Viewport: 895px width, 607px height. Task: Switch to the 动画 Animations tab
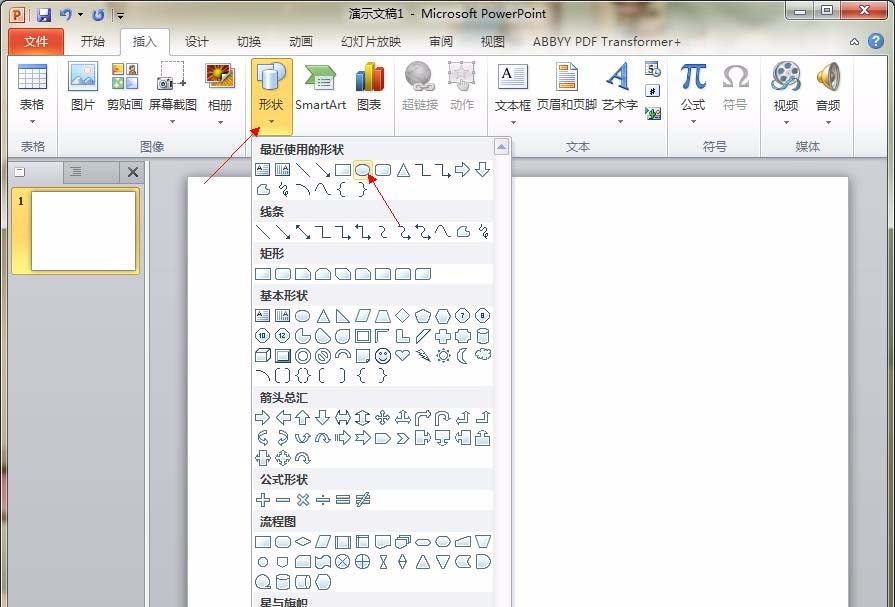(301, 42)
